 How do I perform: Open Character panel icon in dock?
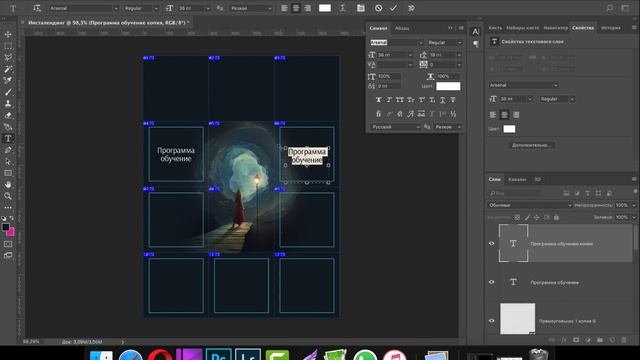point(476,32)
